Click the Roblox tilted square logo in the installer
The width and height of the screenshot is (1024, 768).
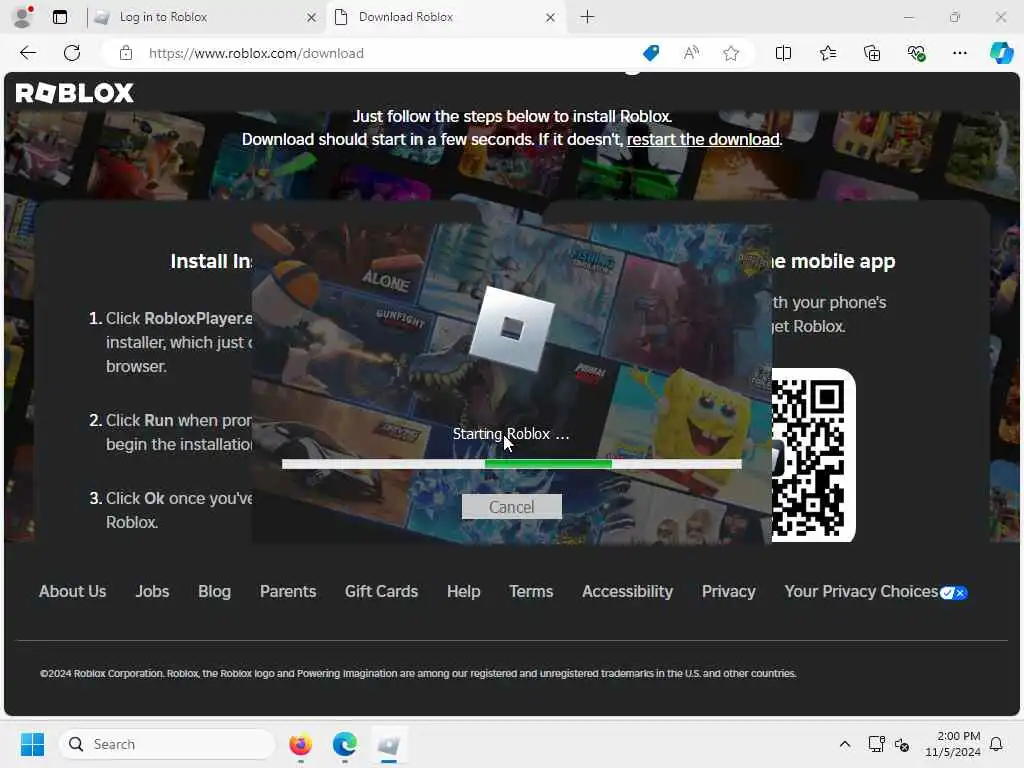[512, 328]
